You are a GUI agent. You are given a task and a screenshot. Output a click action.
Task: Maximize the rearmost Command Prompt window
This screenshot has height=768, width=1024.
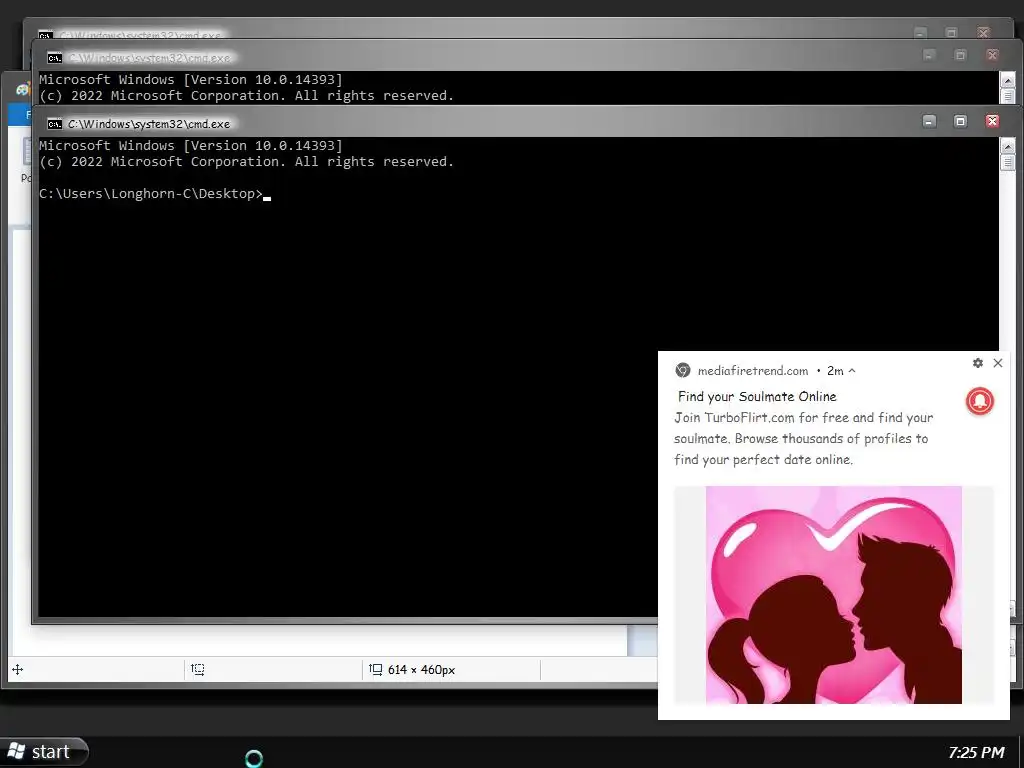point(951,33)
